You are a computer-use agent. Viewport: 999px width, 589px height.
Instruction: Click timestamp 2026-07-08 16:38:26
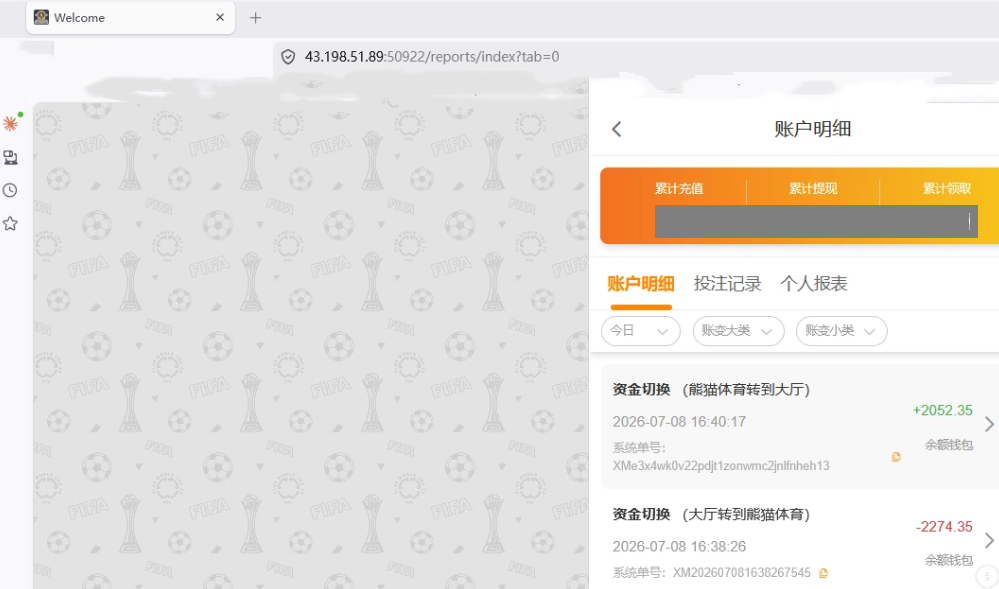point(679,547)
